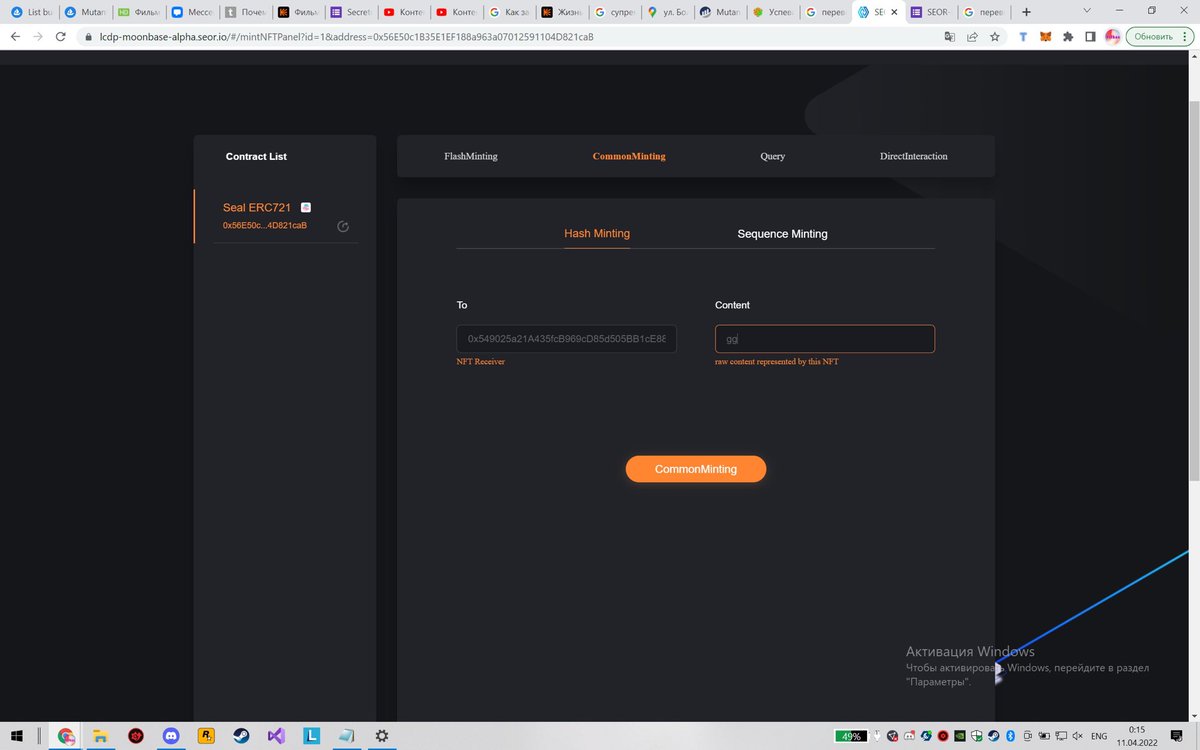
Task: Click browser forward arrow
Action: [38, 36]
